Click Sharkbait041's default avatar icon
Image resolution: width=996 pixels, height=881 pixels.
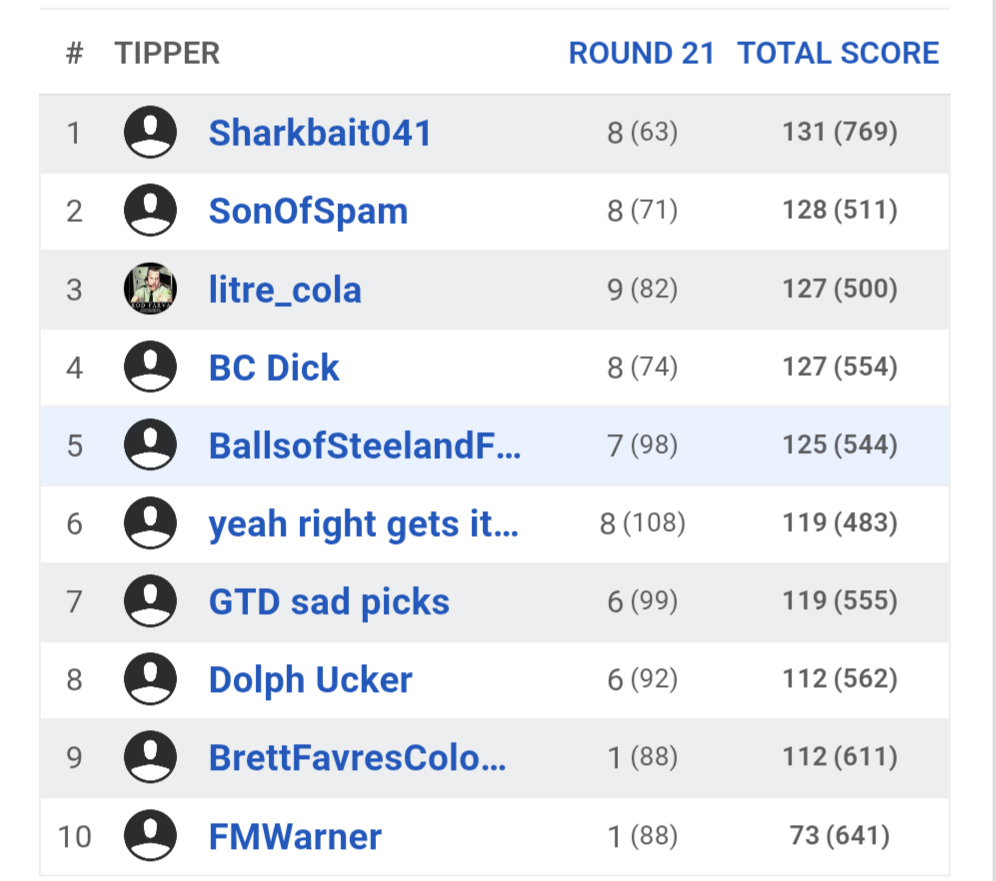click(x=150, y=132)
